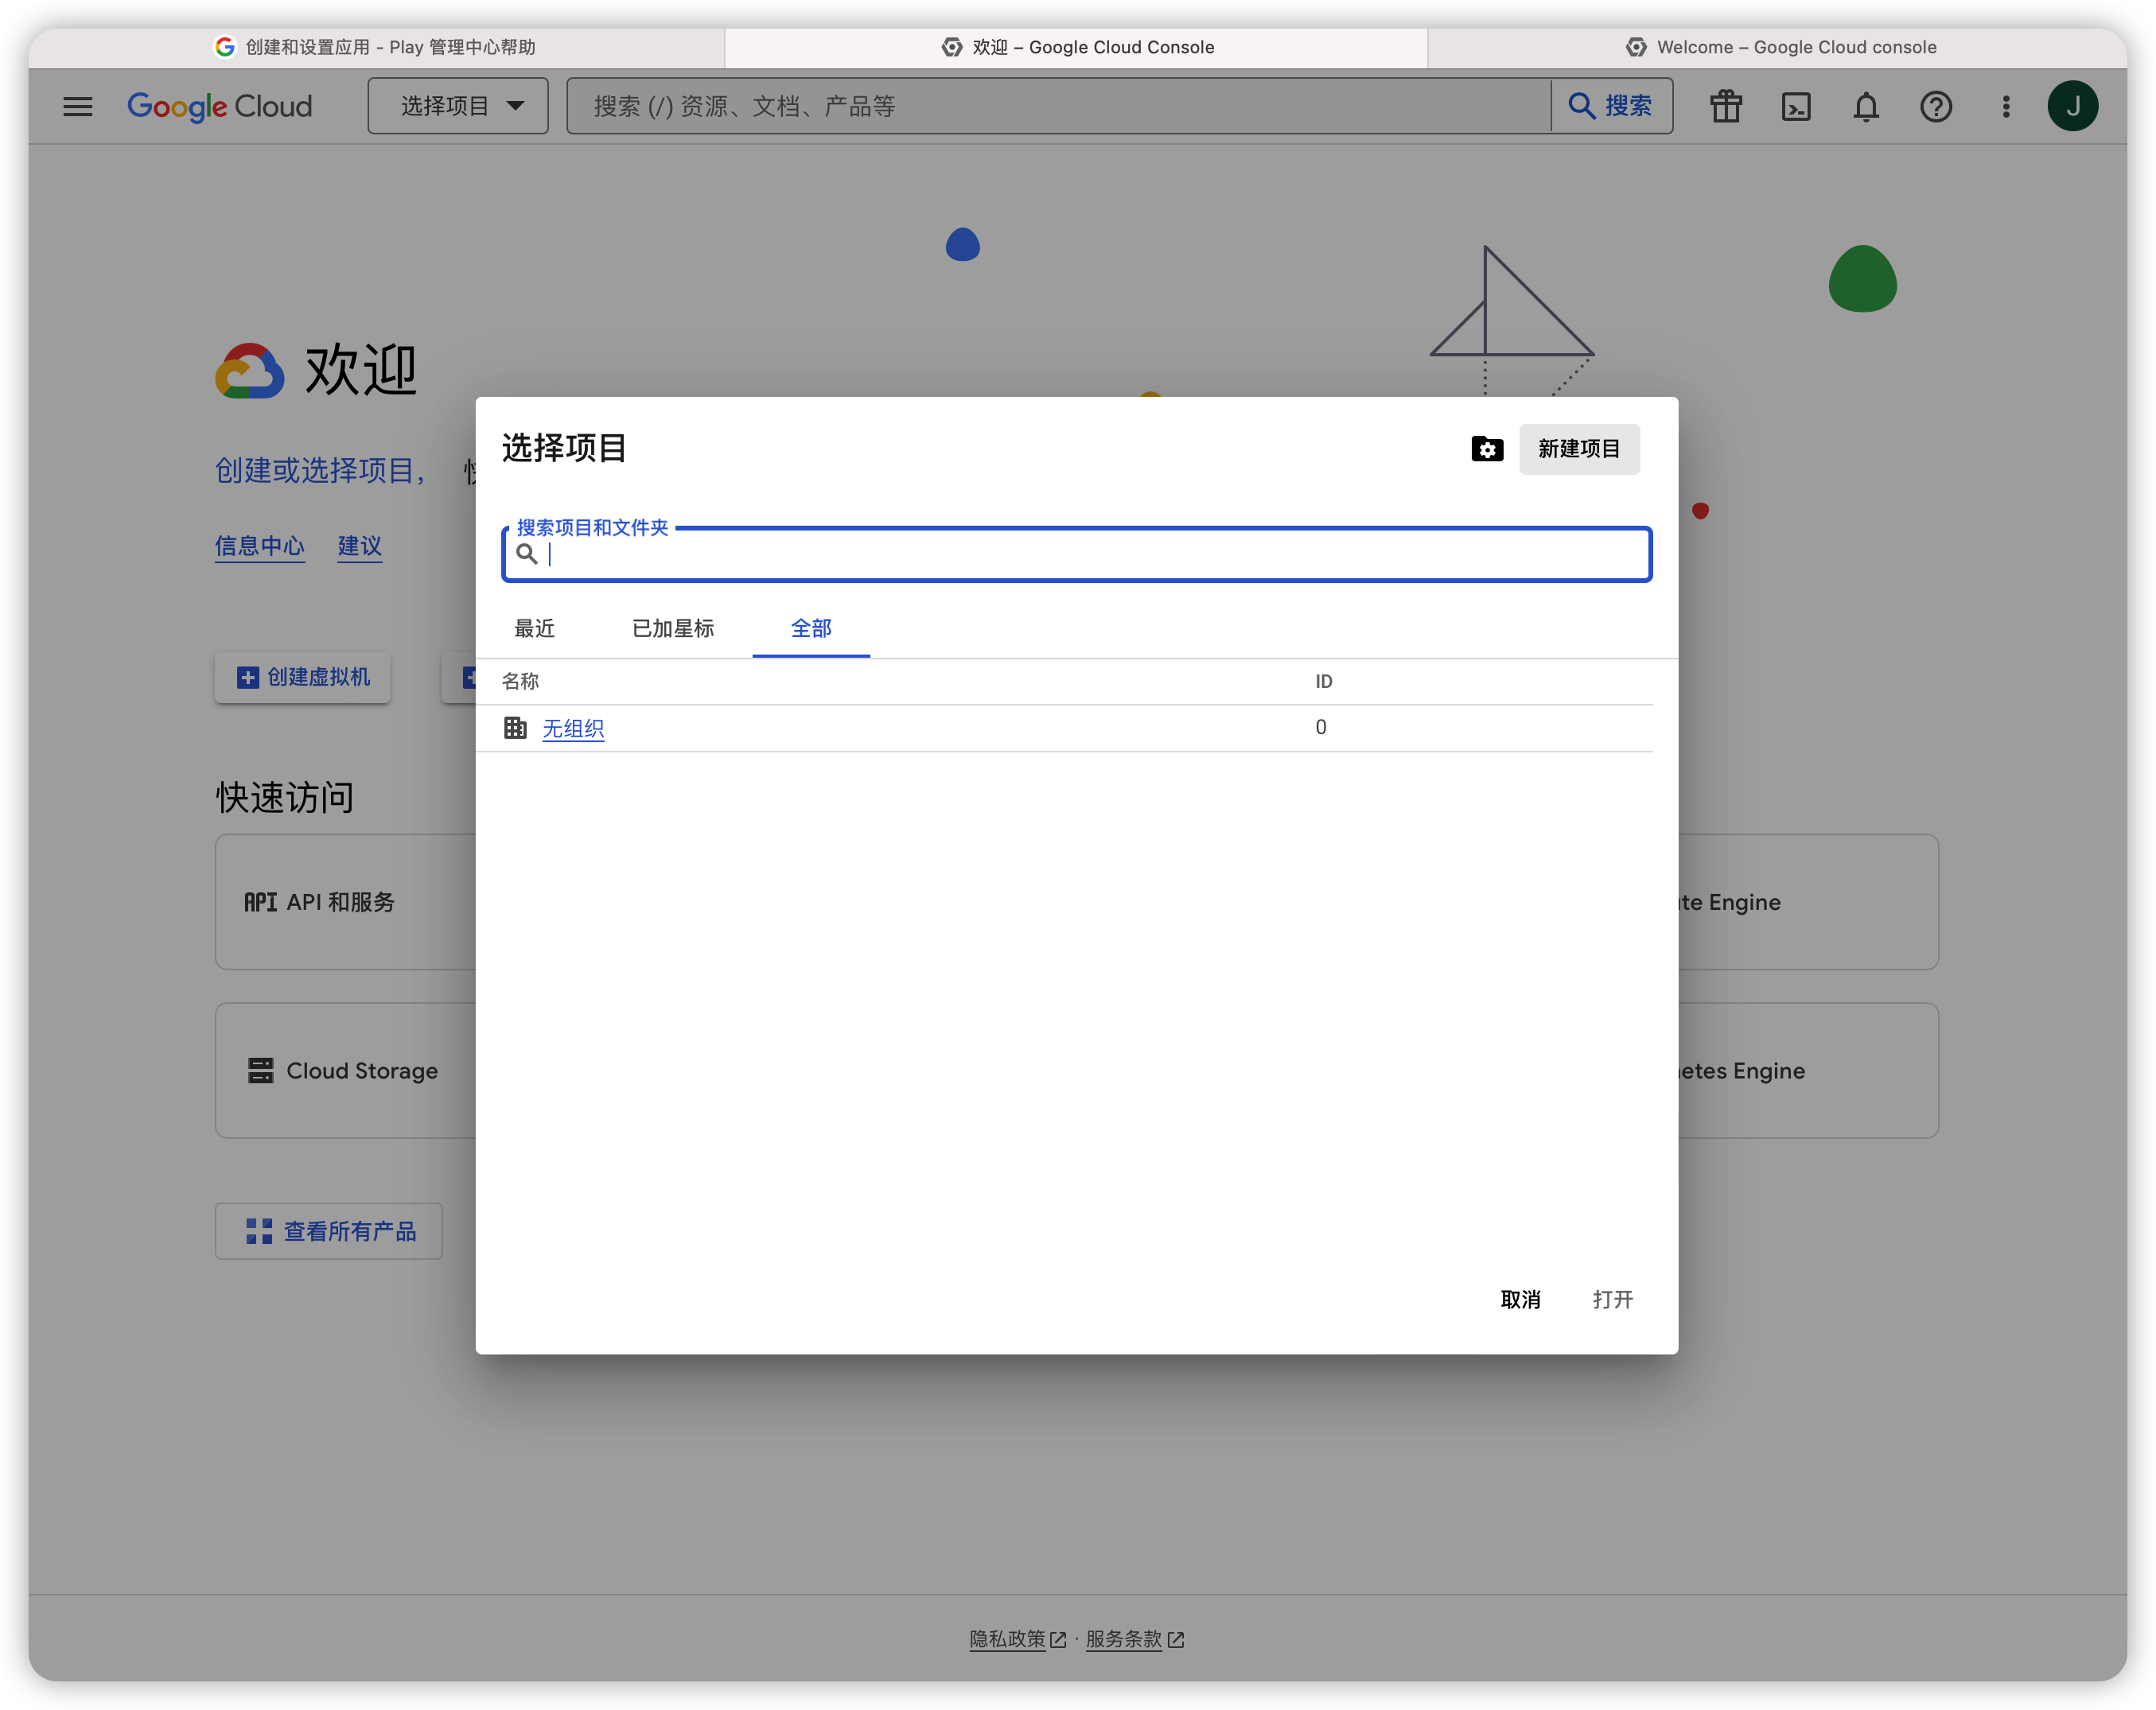Switch to the 已加星标 tab
The height and width of the screenshot is (1710, 2156).
[673, 628]
